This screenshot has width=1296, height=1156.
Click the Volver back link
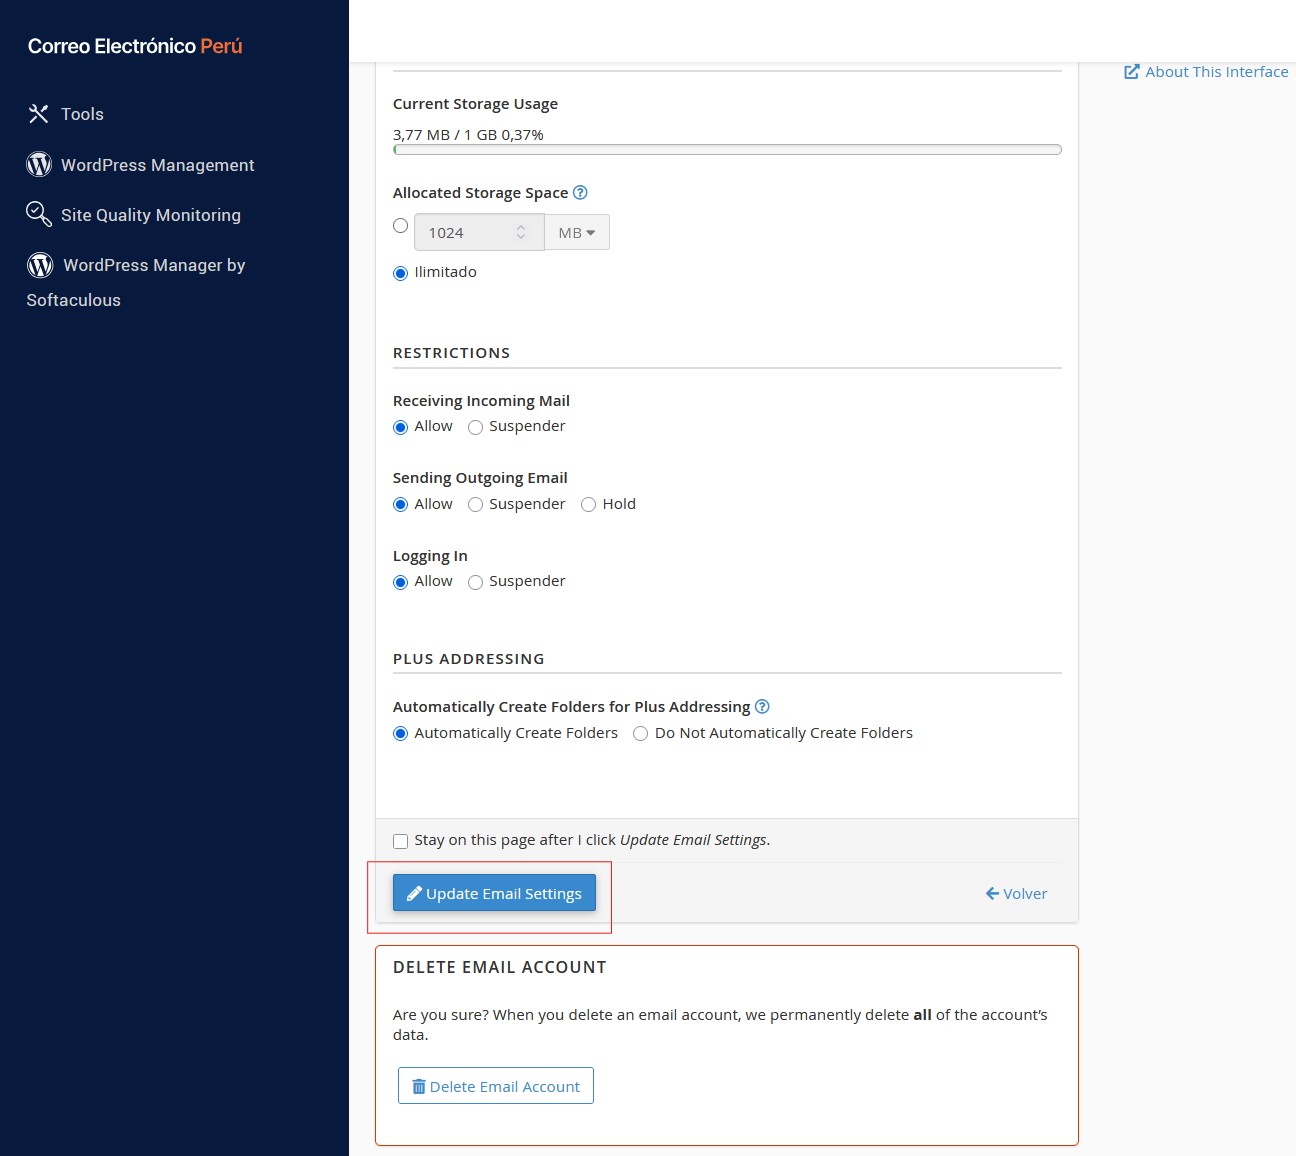tap(1016, 894)
